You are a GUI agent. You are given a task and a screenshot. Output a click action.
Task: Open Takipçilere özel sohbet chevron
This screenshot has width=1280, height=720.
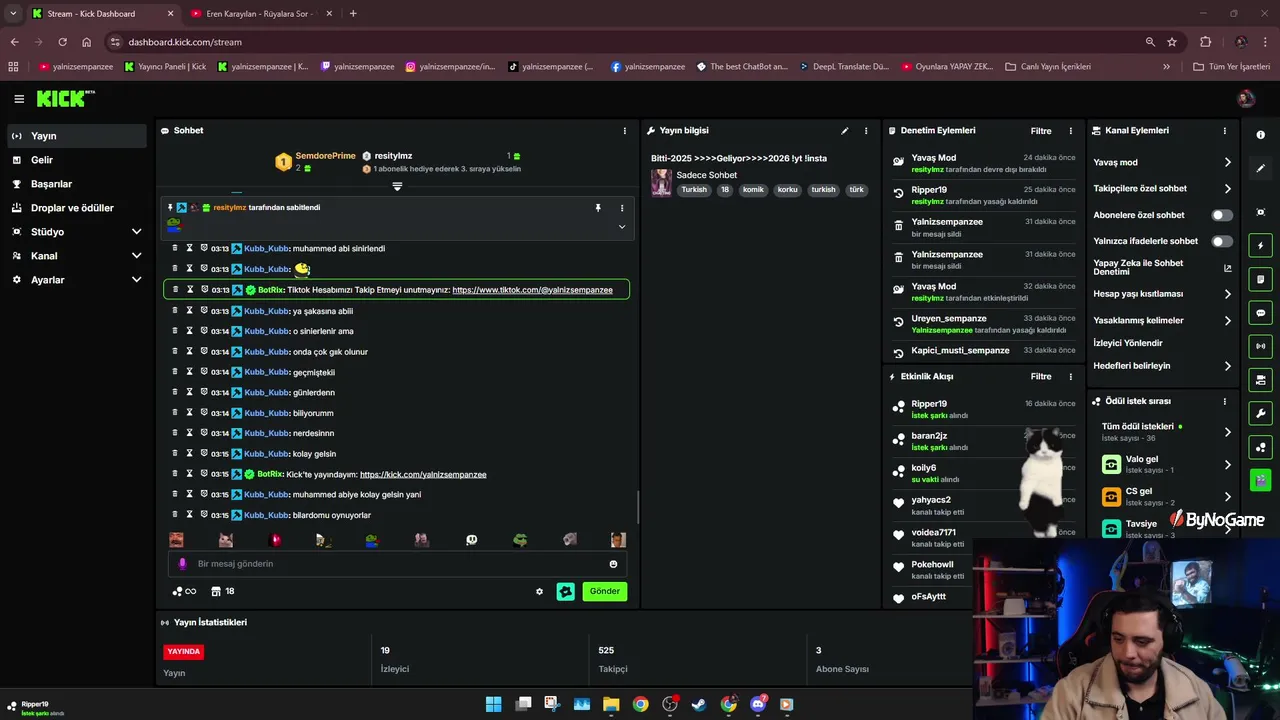1228,189
